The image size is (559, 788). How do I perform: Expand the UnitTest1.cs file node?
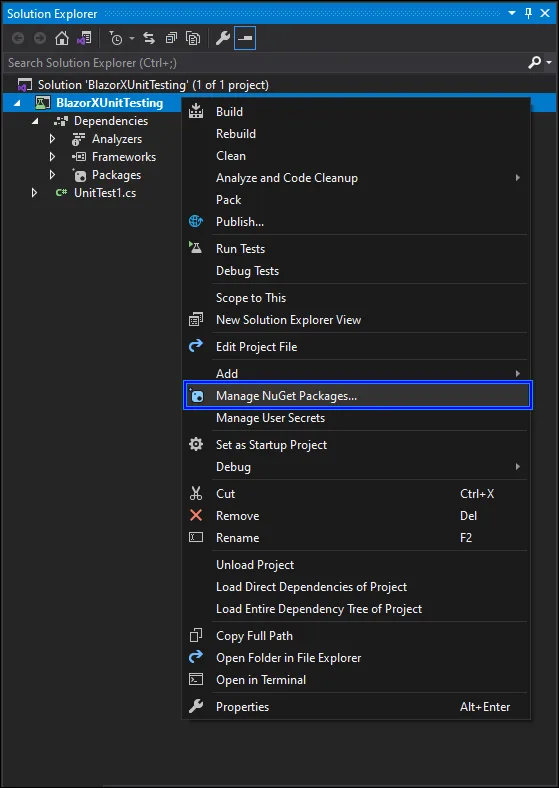coord(34,192)
